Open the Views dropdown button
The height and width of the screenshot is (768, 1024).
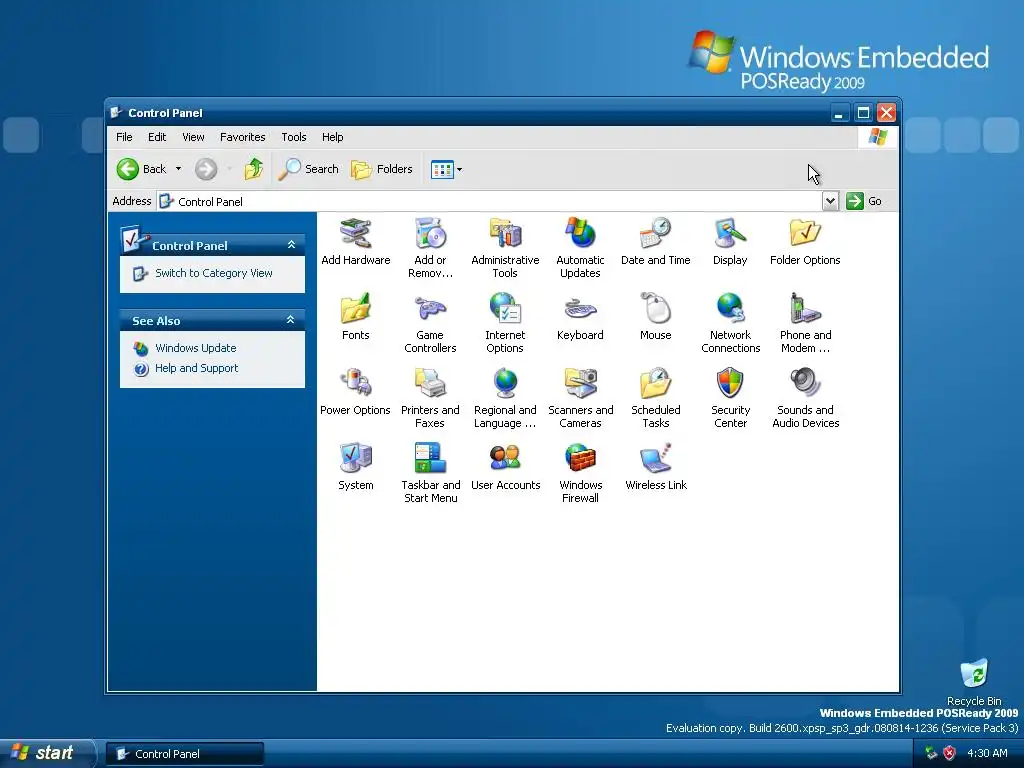point(447,170)
